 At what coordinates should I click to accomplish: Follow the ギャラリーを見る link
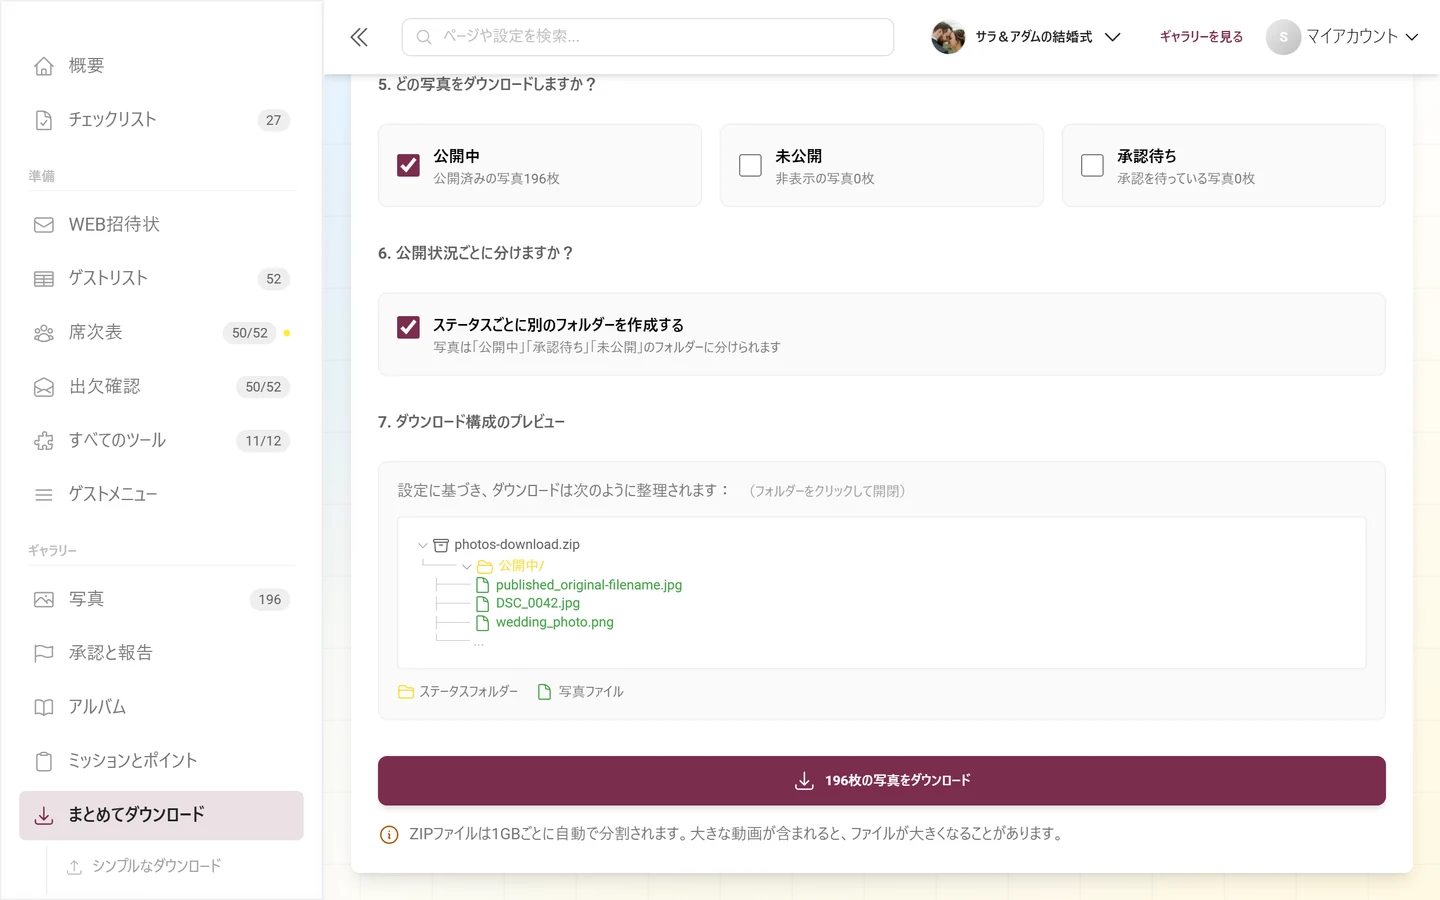tap(1201, 37)
